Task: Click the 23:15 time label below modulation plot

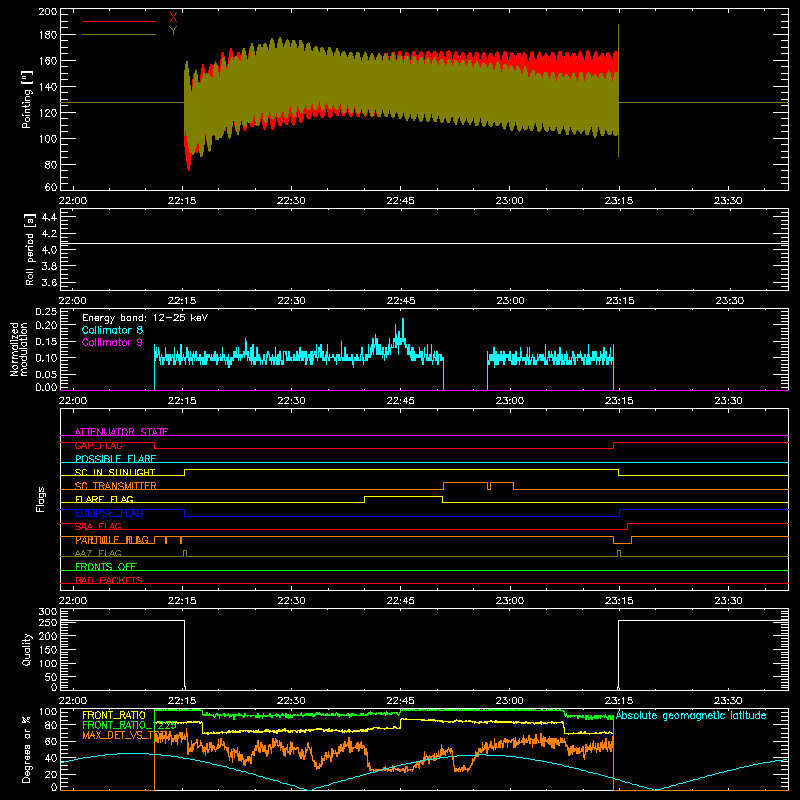Action: pos(619,401)
